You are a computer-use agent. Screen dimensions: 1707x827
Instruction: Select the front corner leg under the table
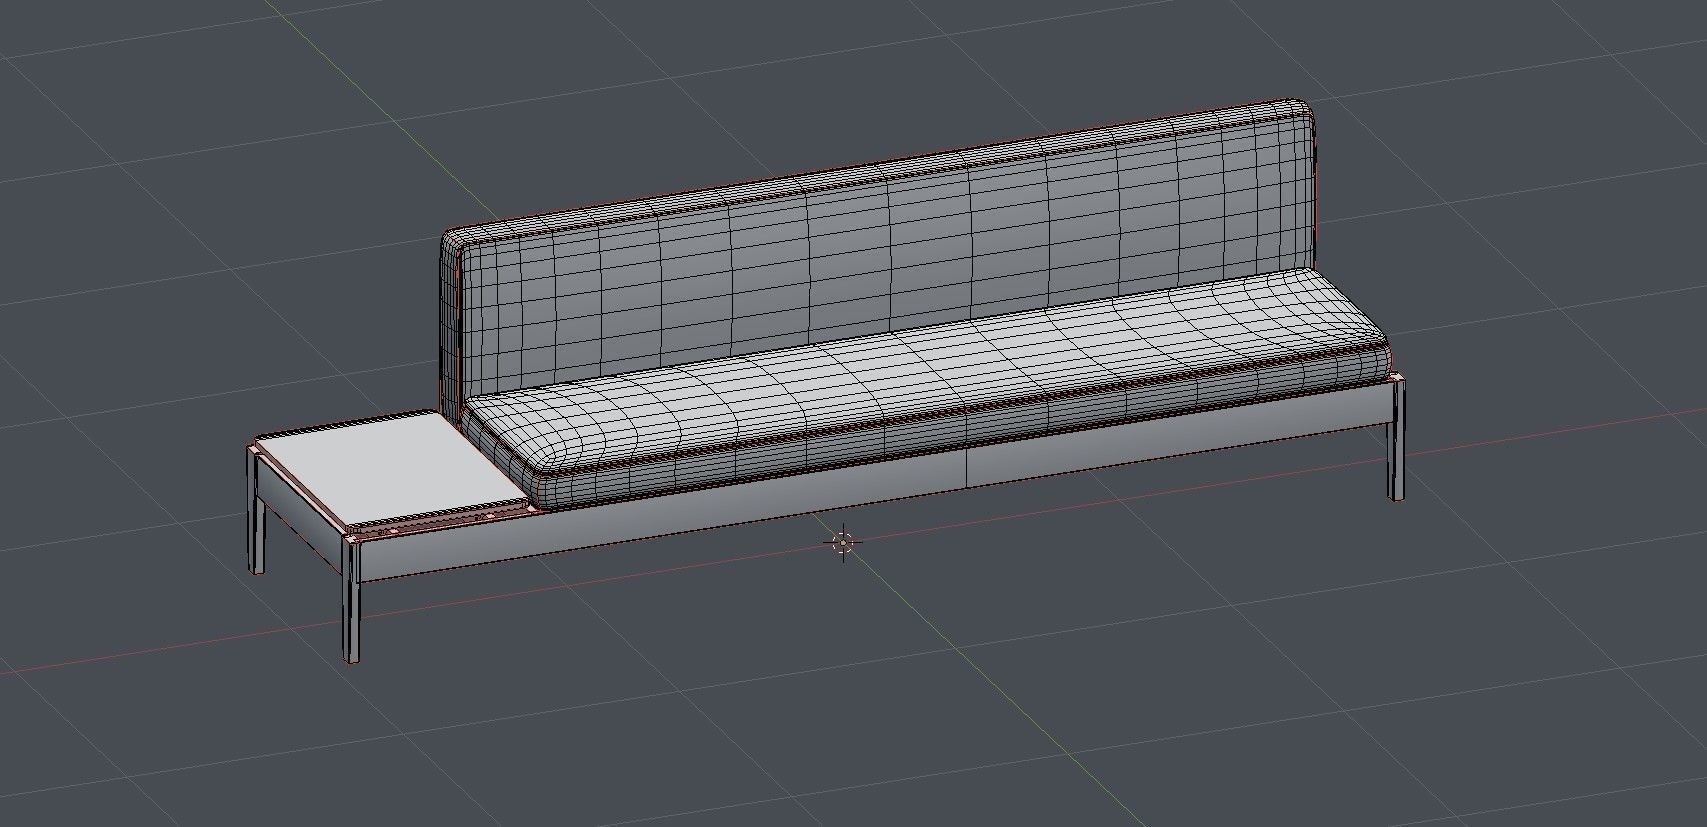(352, 600)
